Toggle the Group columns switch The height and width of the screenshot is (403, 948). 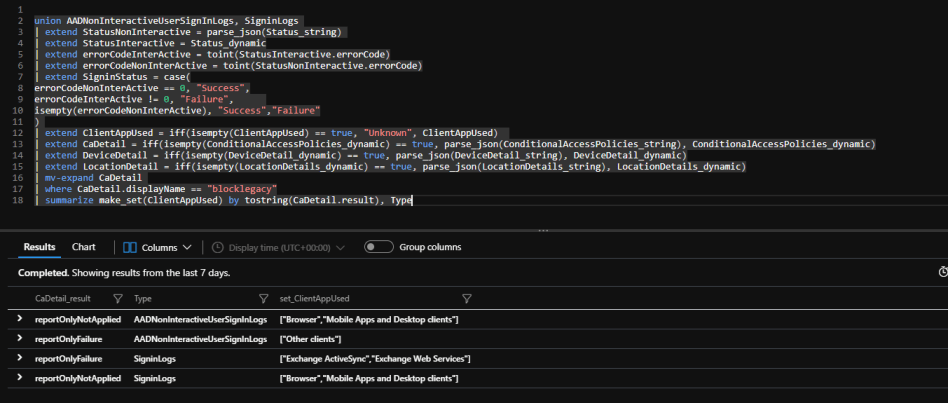pyautogui.click(x=378, y=247)
